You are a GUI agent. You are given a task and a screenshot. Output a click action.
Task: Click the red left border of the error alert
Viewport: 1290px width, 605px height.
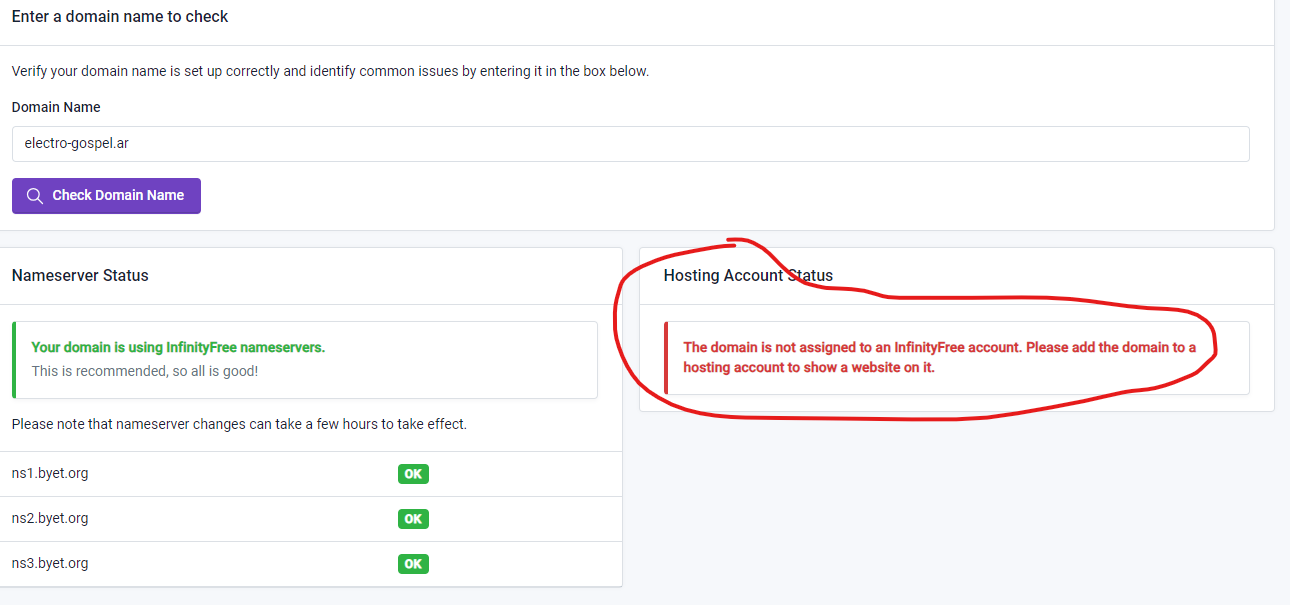tap(666, 358)
